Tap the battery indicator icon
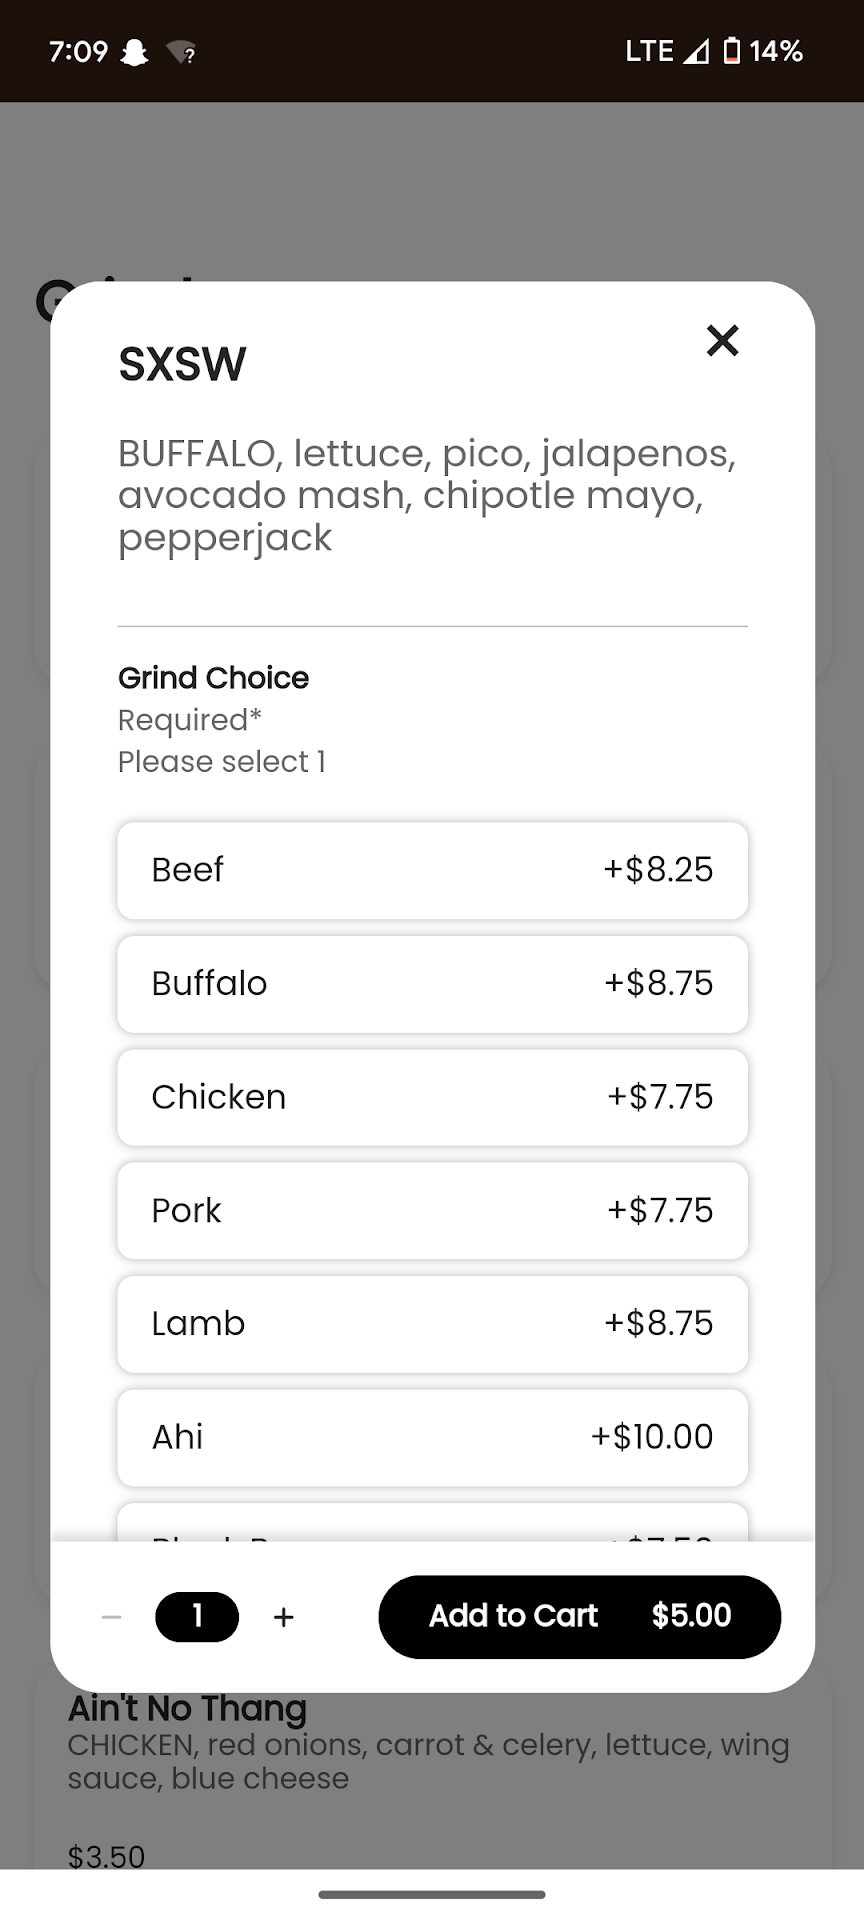864x1920 pixels. 732,51
